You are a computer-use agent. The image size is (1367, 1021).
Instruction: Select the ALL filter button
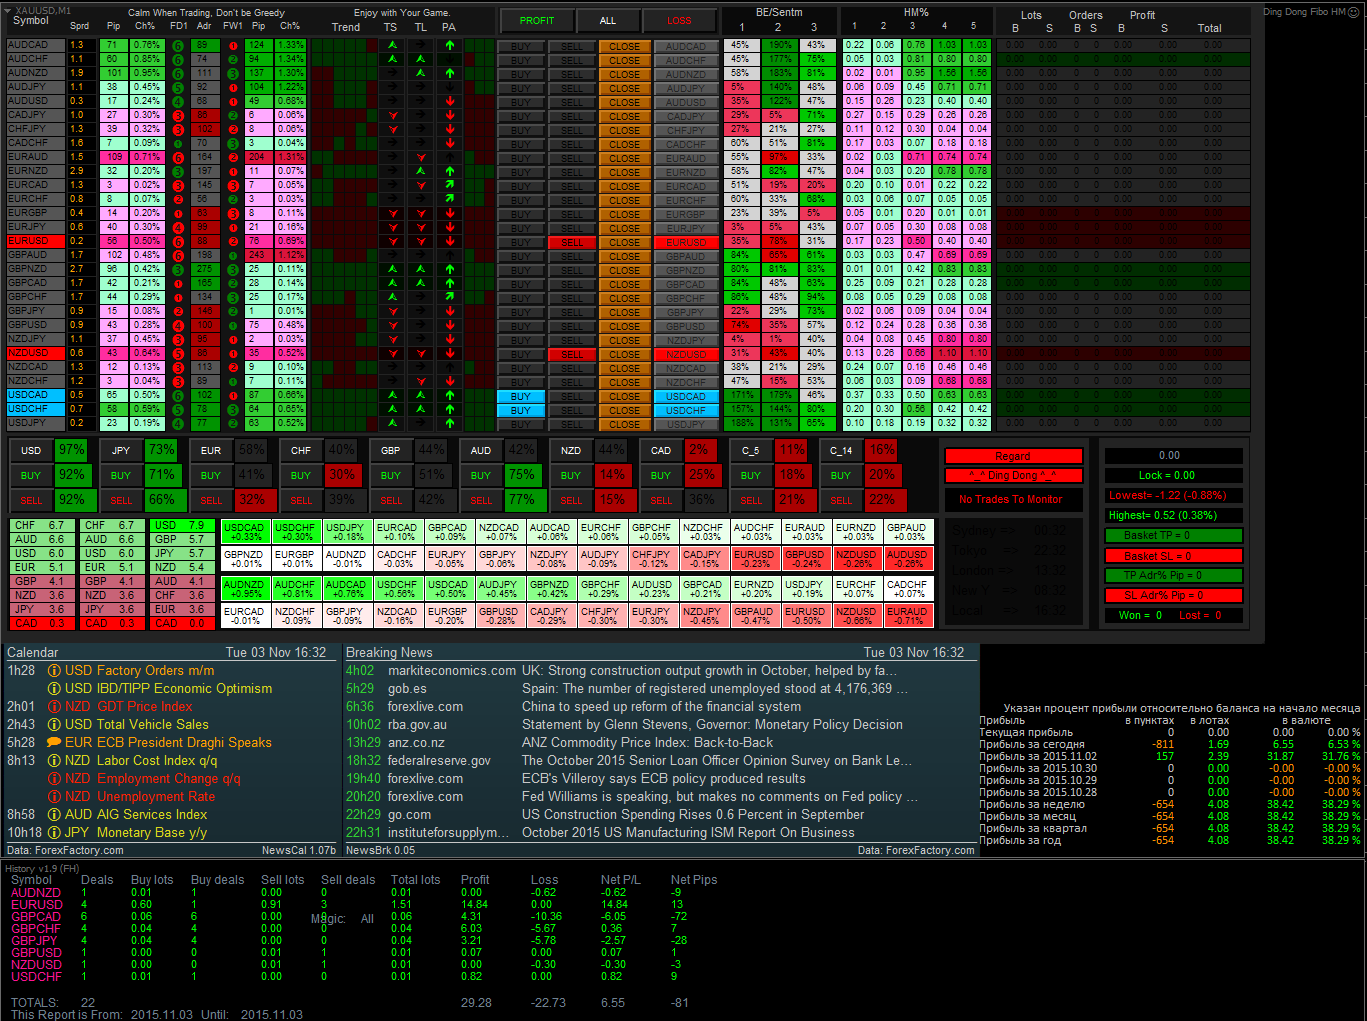608,20
